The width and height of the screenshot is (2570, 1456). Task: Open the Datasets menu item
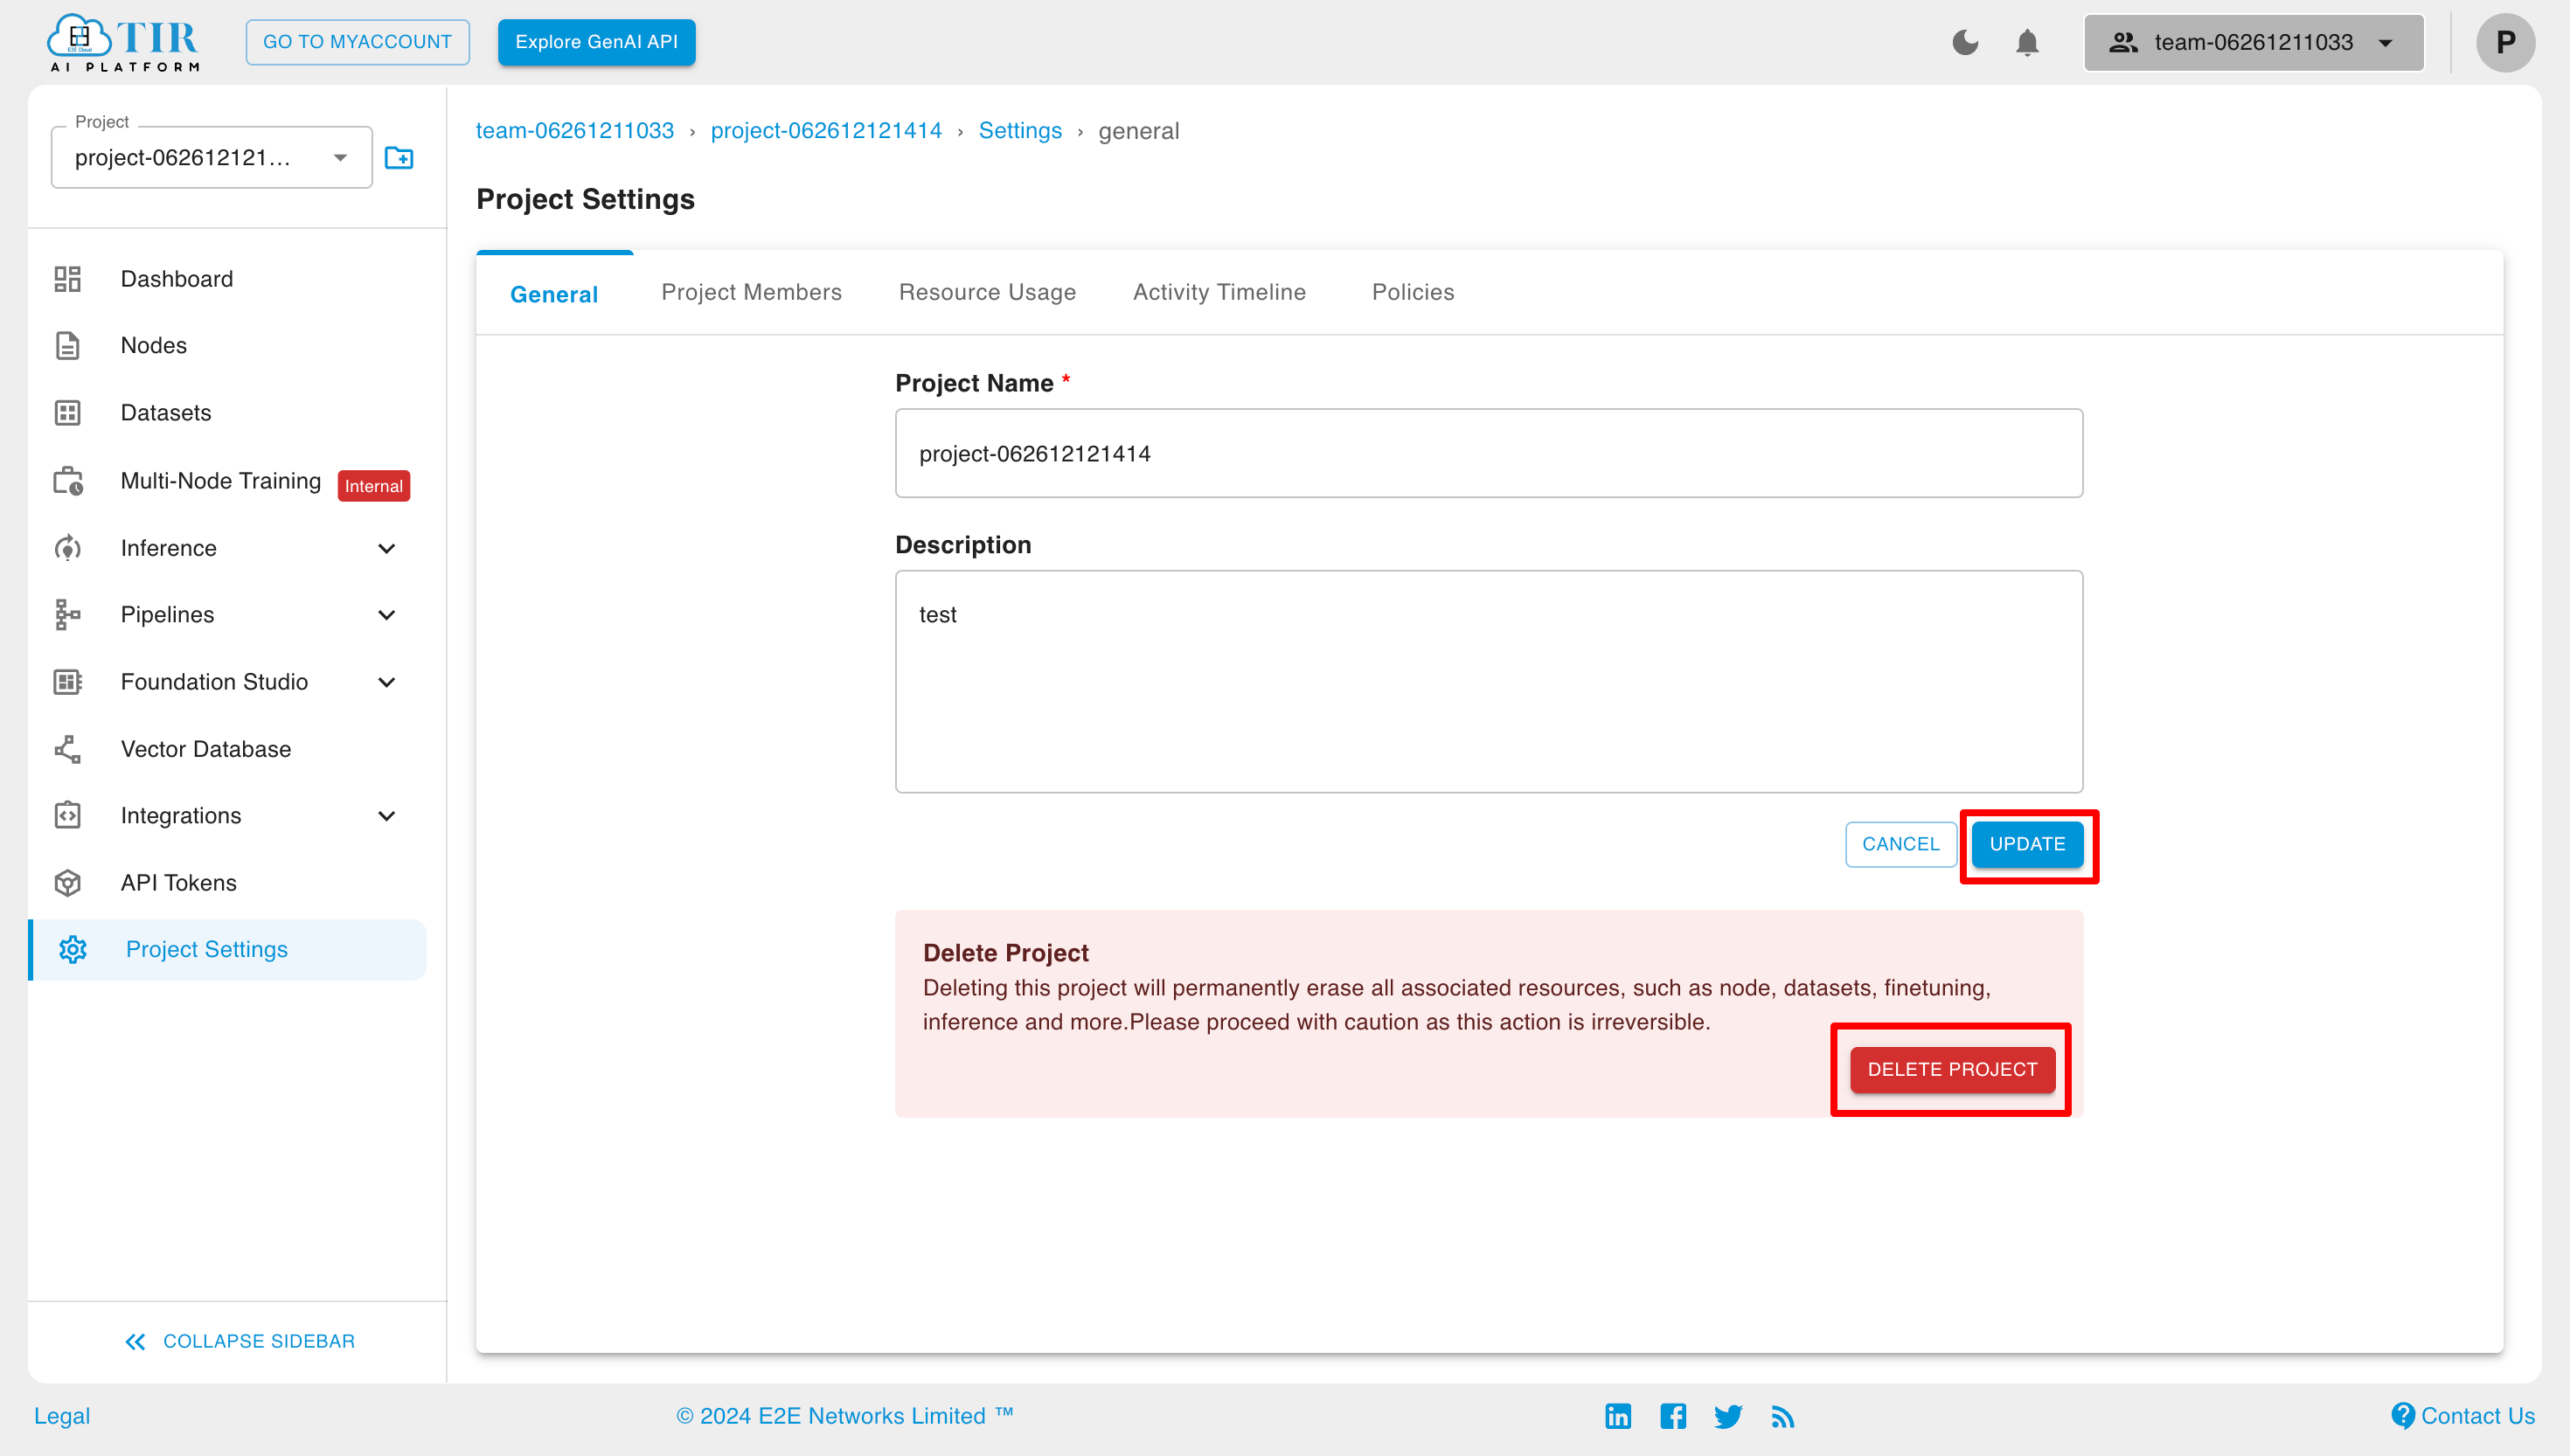[228, 413]
